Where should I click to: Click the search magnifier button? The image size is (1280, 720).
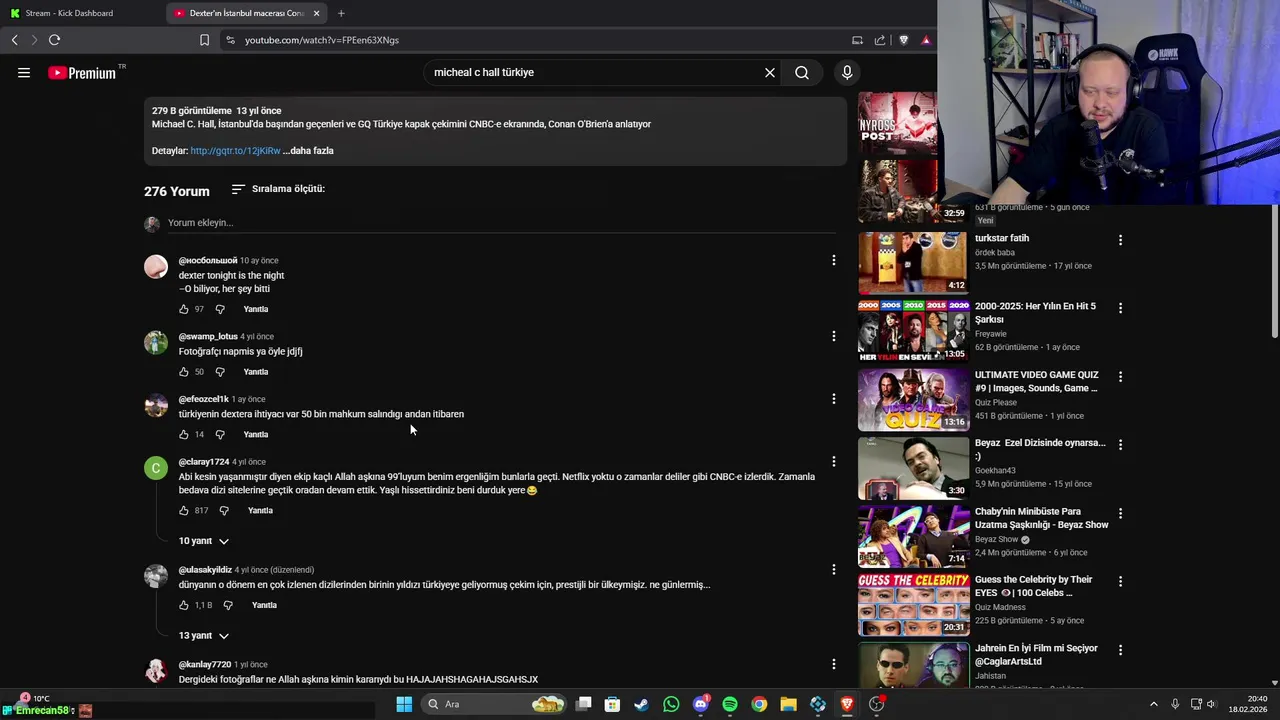tap(802, 72)
